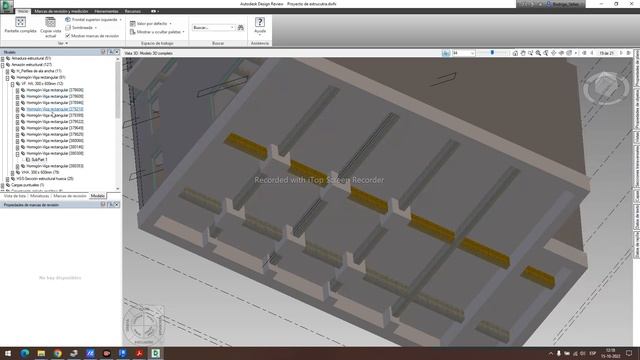Open the Acrobat icon in the taskbar
The image size is (640, 360).
tap(139, 353)
